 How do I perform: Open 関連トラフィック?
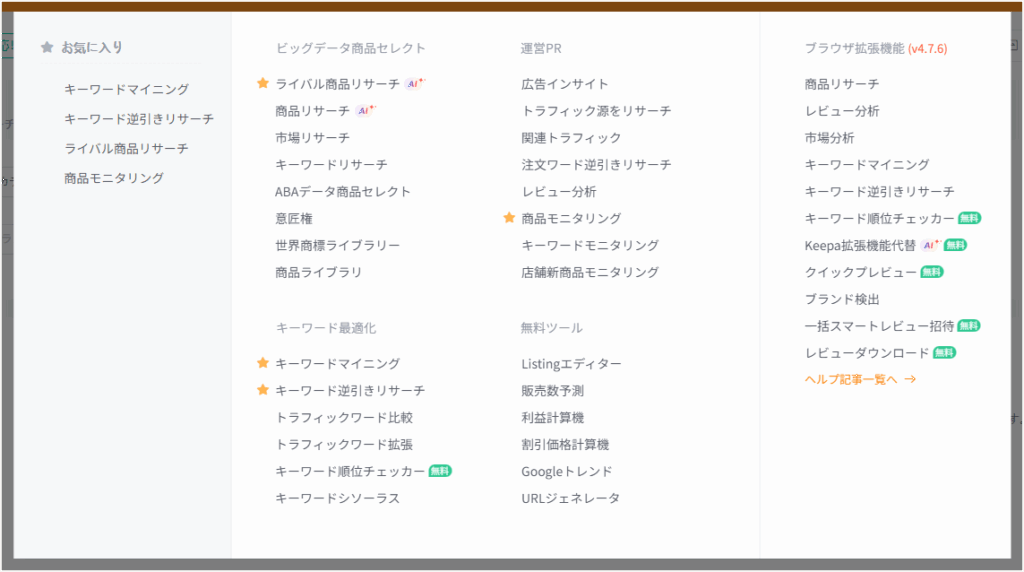tap(571, 137)
